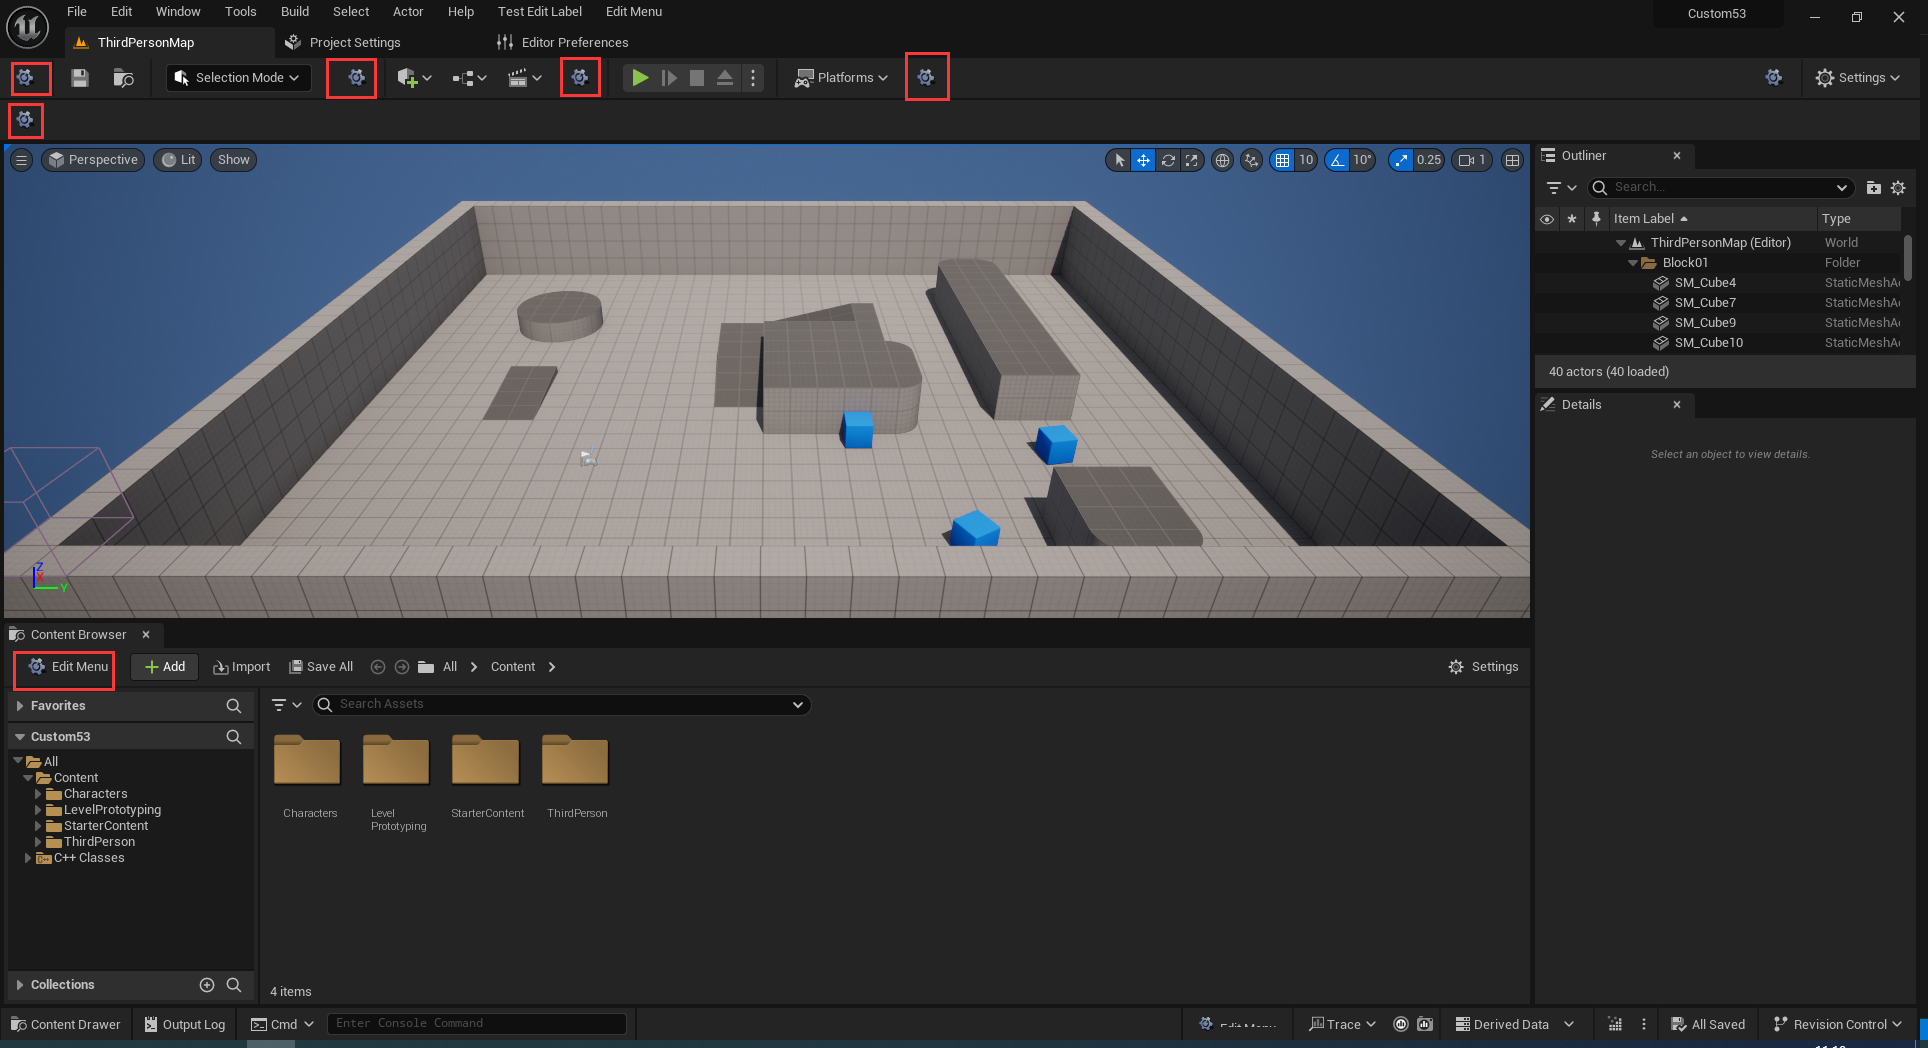Expand the Characters folder in tree

tap(38, 794)
